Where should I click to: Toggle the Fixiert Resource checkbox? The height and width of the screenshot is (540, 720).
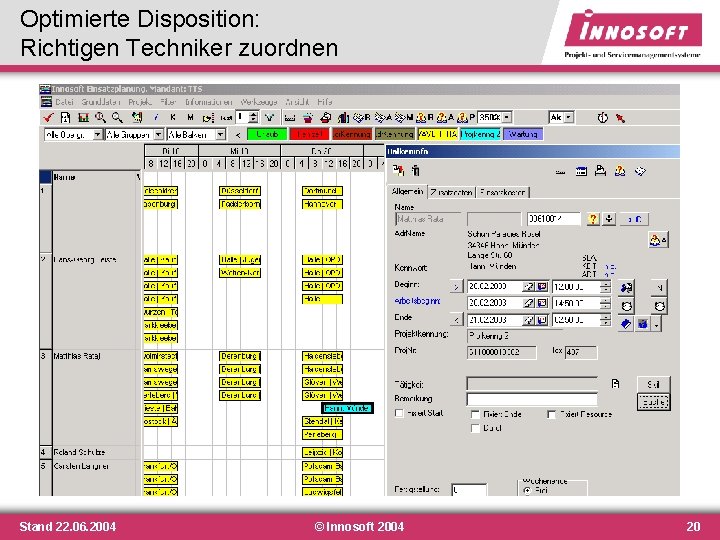pos(551,414)
